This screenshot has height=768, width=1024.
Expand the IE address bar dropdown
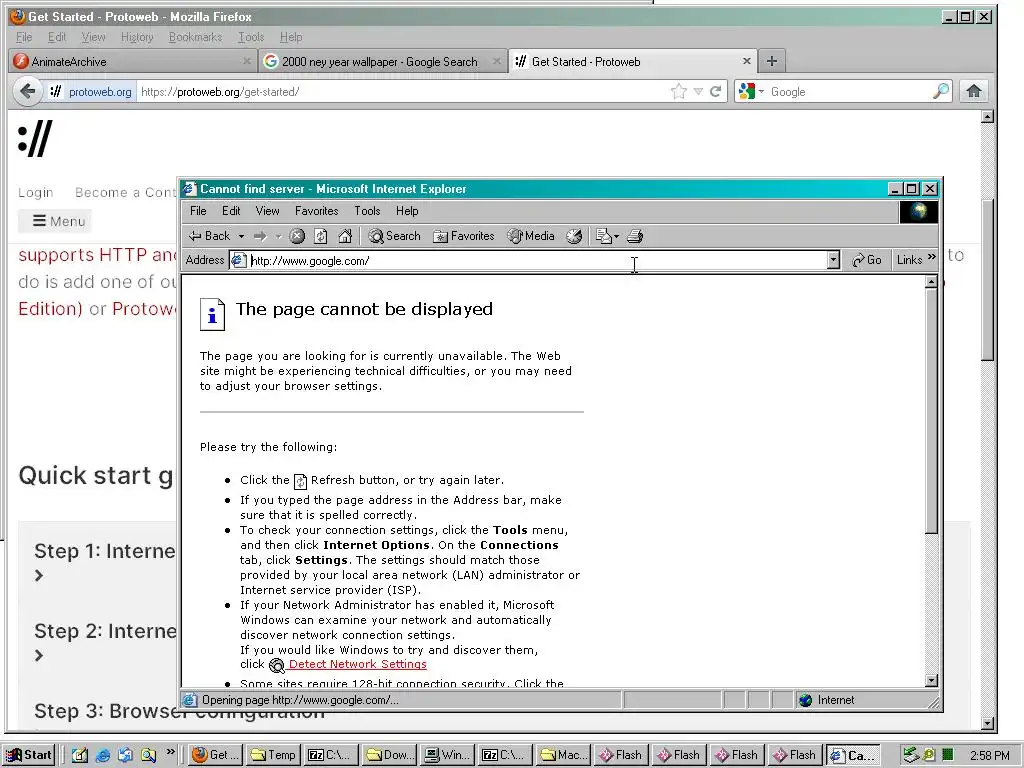coord(833,261)
